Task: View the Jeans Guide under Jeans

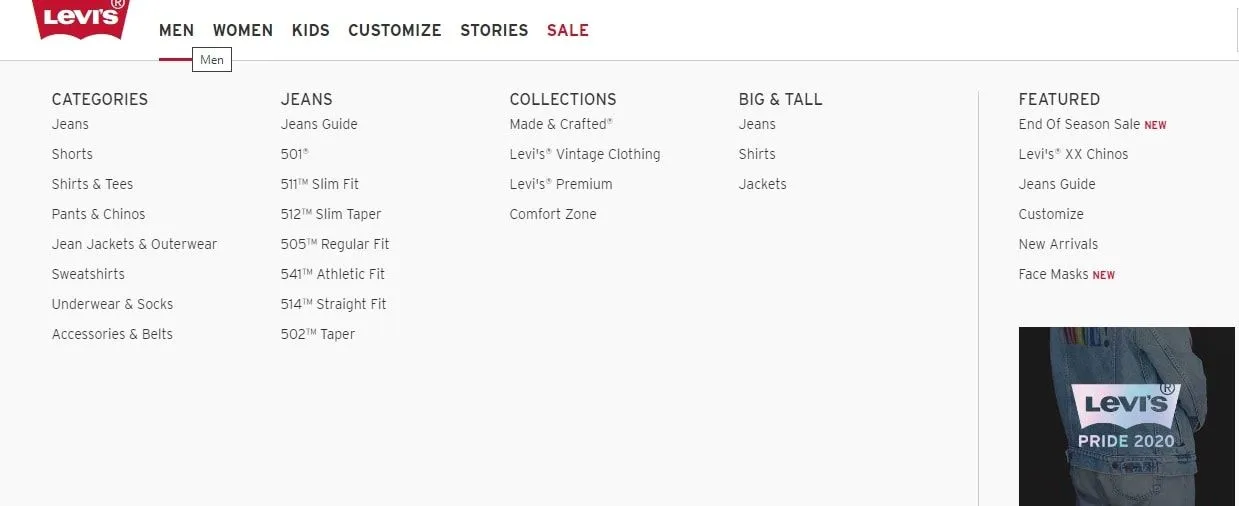Action: point(319,124)
